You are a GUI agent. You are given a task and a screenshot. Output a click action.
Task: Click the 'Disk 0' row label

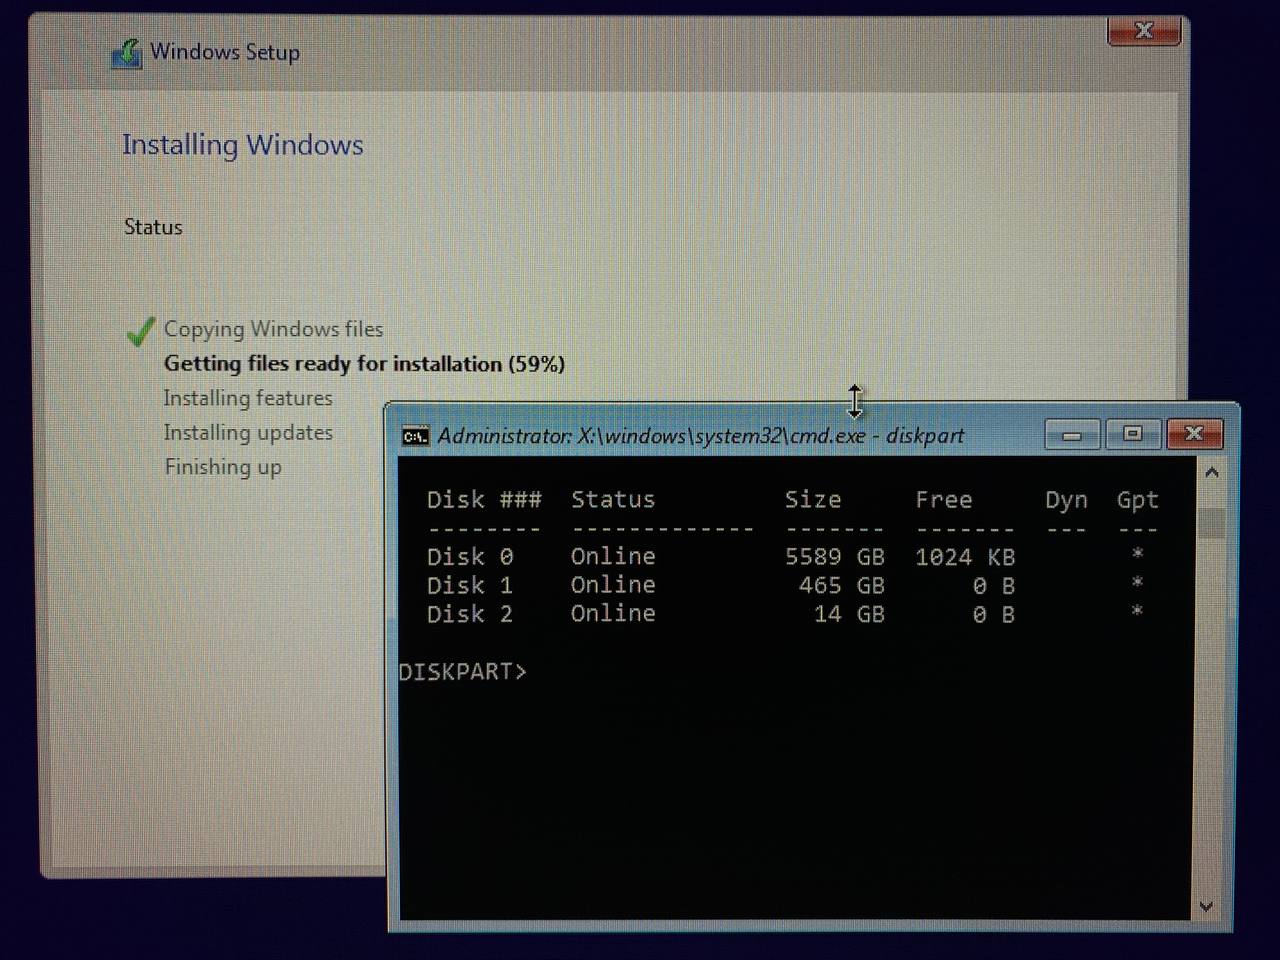tap(470, 557)
